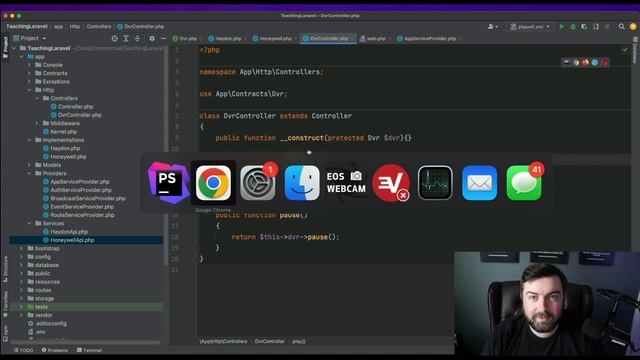
Task: Preview file in built-in browser icon
Action: [x=567, y=62]
